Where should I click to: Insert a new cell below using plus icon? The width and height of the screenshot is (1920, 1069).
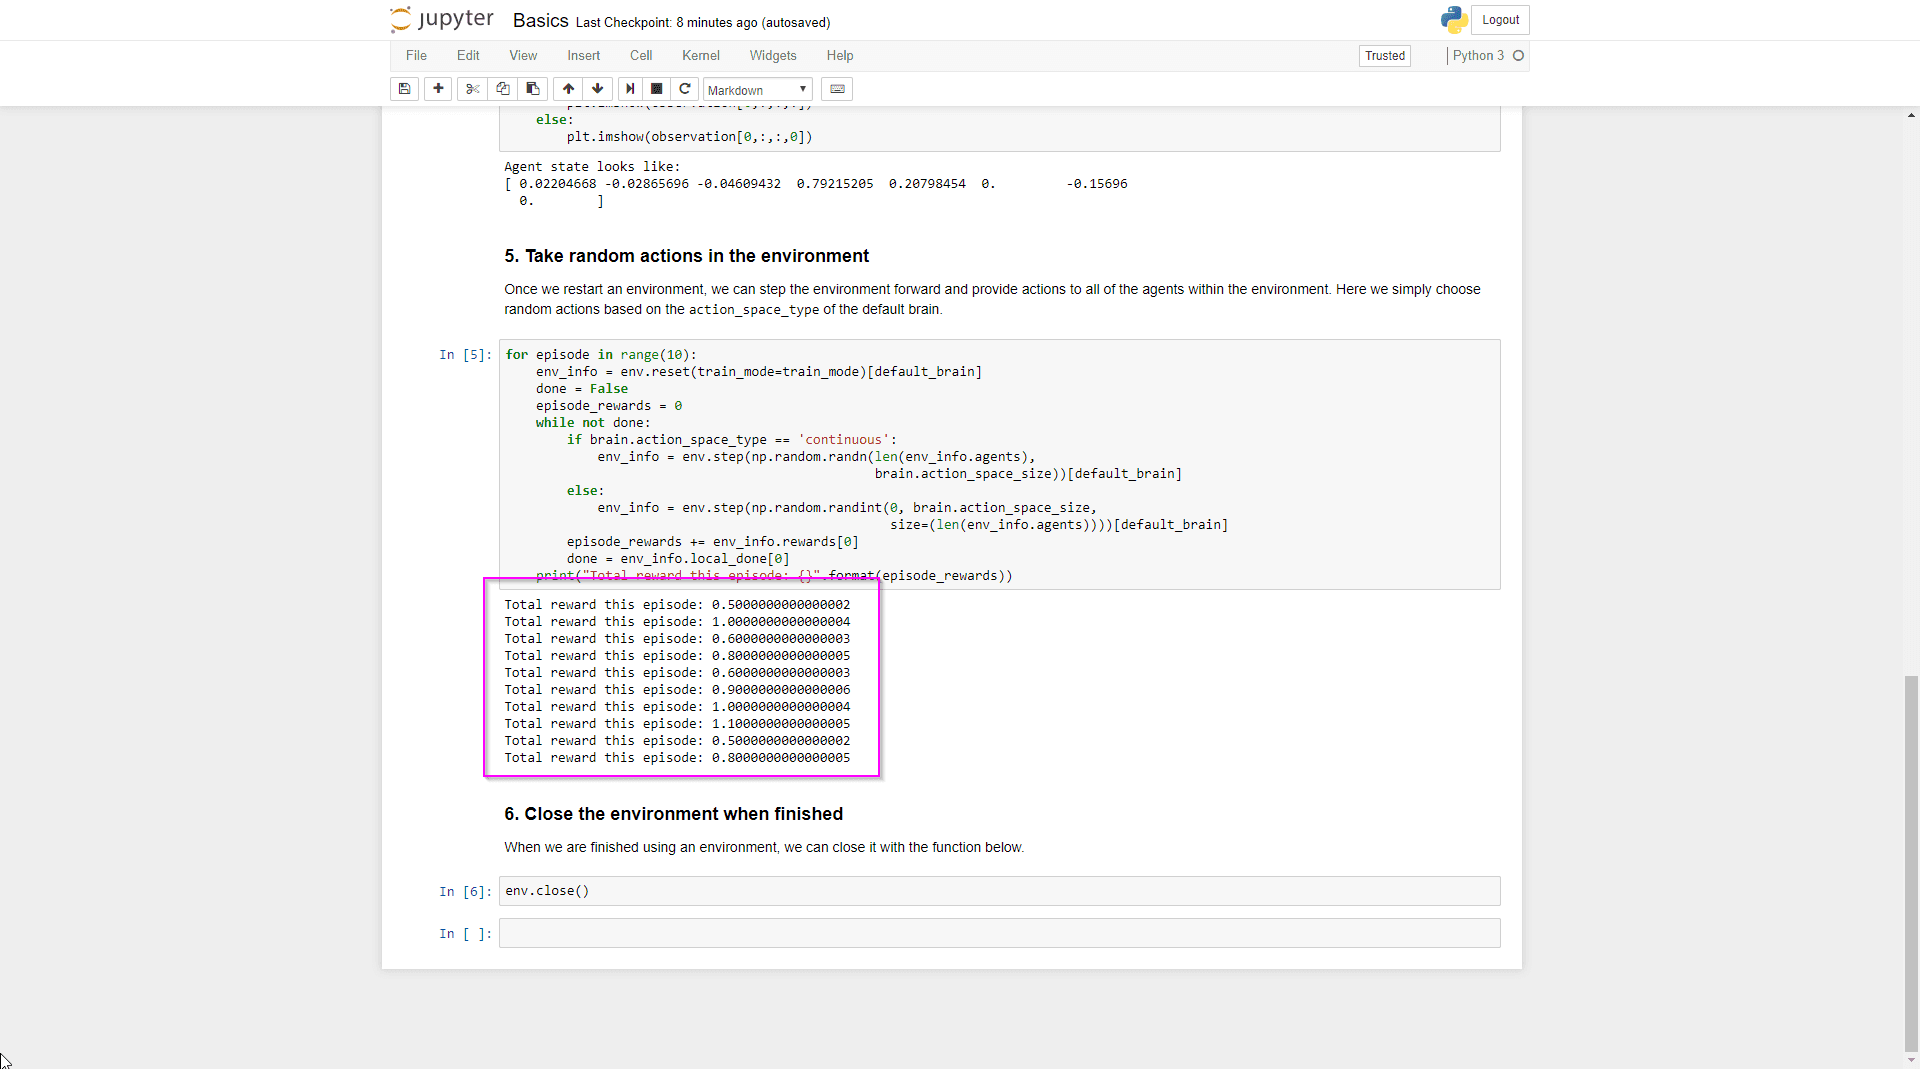click(x=438, y=89)
